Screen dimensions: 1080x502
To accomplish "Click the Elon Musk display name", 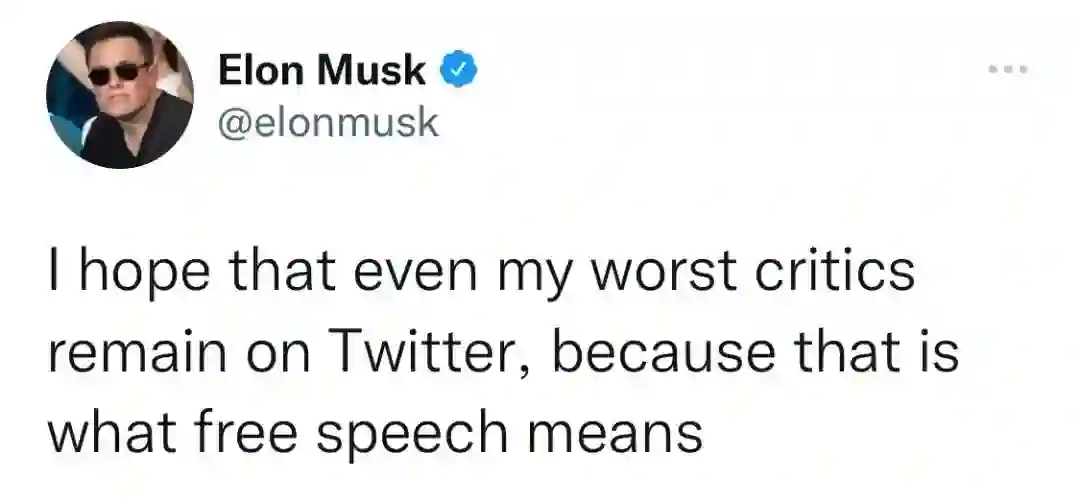I will pyautogui.click(x=322, y=71).
